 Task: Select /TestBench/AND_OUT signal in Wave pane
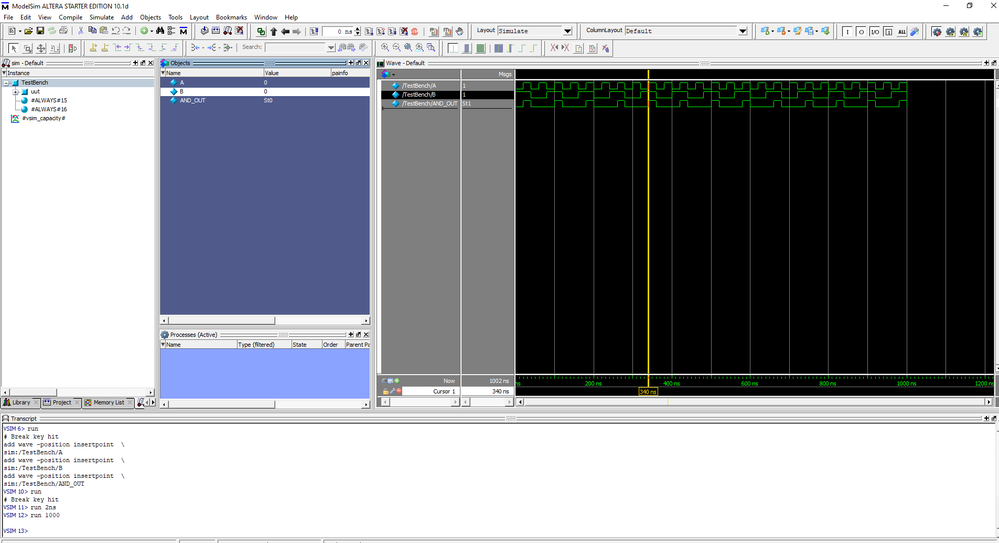point(429,103)
